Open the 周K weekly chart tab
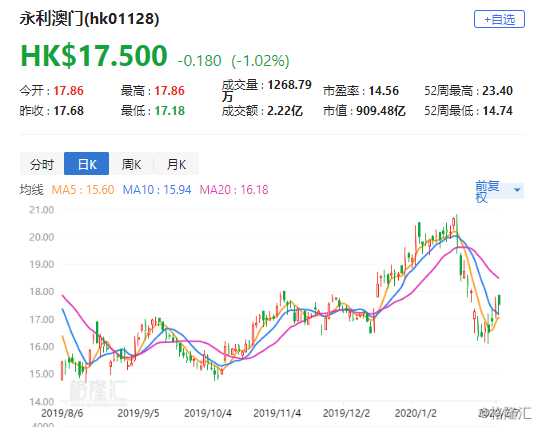This screenshot has width=539, height=427. 131,164
